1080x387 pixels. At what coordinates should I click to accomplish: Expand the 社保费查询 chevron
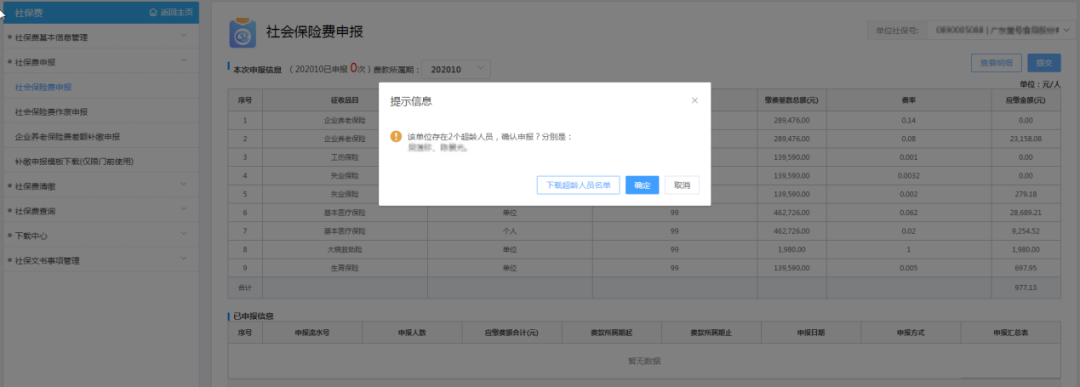tap(183, 210)
